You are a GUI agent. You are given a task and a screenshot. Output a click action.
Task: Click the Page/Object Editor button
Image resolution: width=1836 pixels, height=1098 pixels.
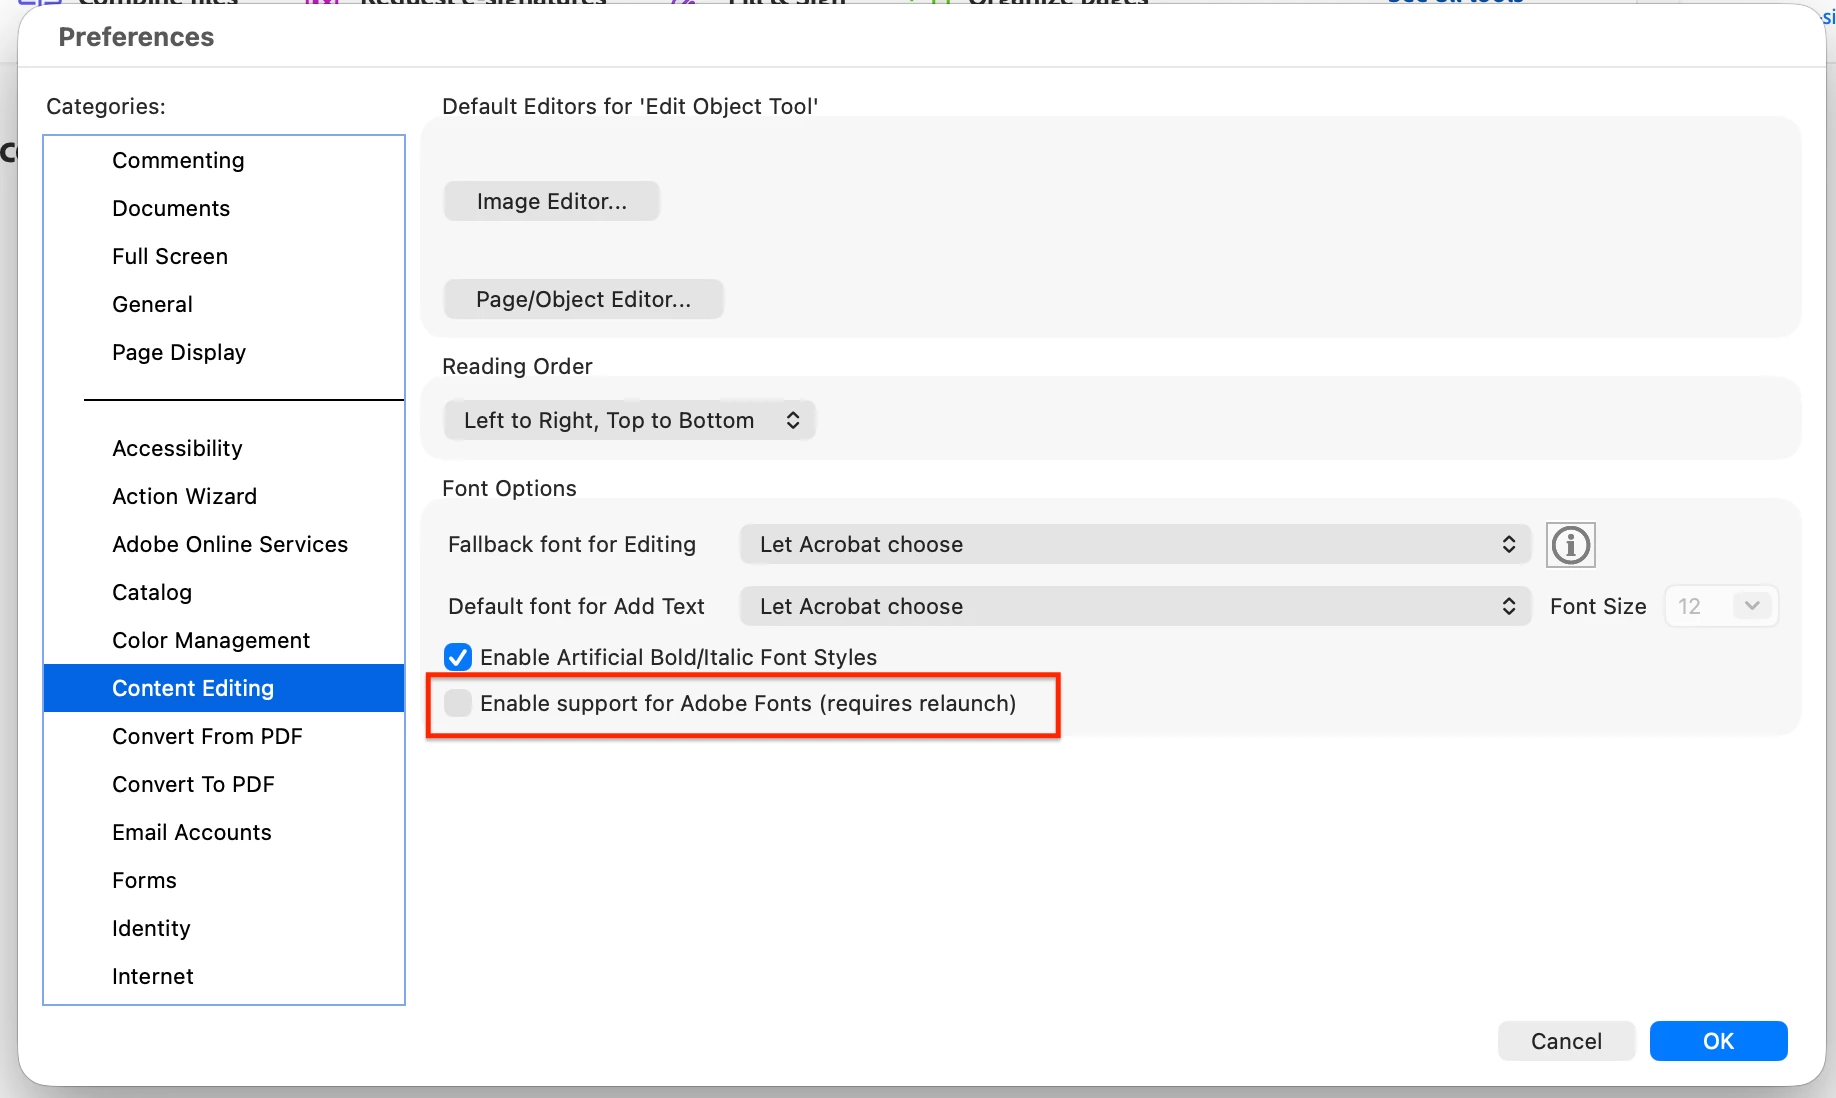click(x=584, y=299)
